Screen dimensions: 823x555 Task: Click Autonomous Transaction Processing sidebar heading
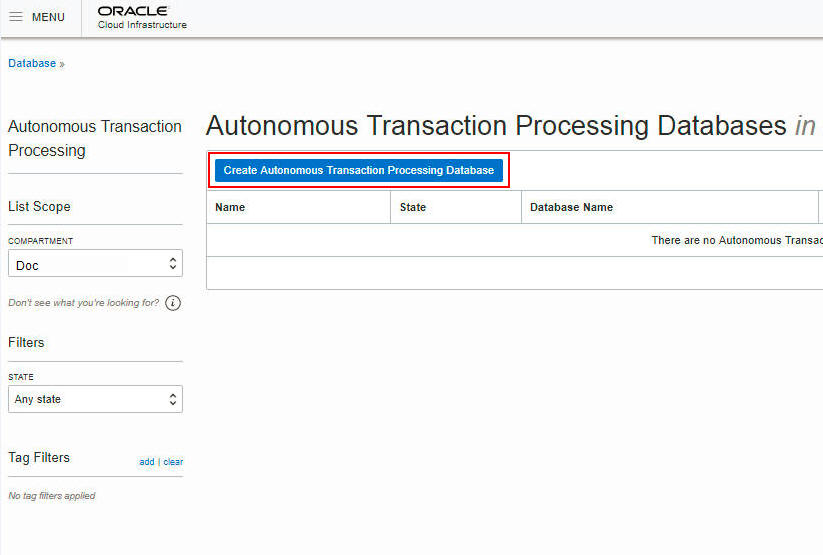[x=94, y=138]
